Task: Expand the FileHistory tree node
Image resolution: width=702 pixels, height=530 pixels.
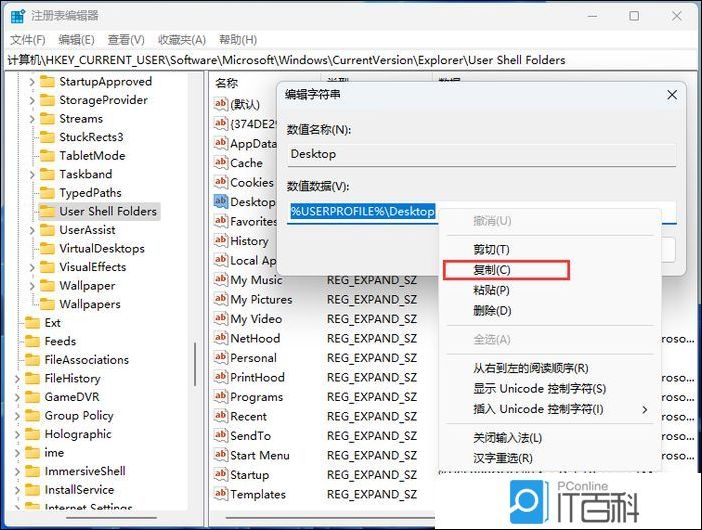Action: [x=17, y=379]
